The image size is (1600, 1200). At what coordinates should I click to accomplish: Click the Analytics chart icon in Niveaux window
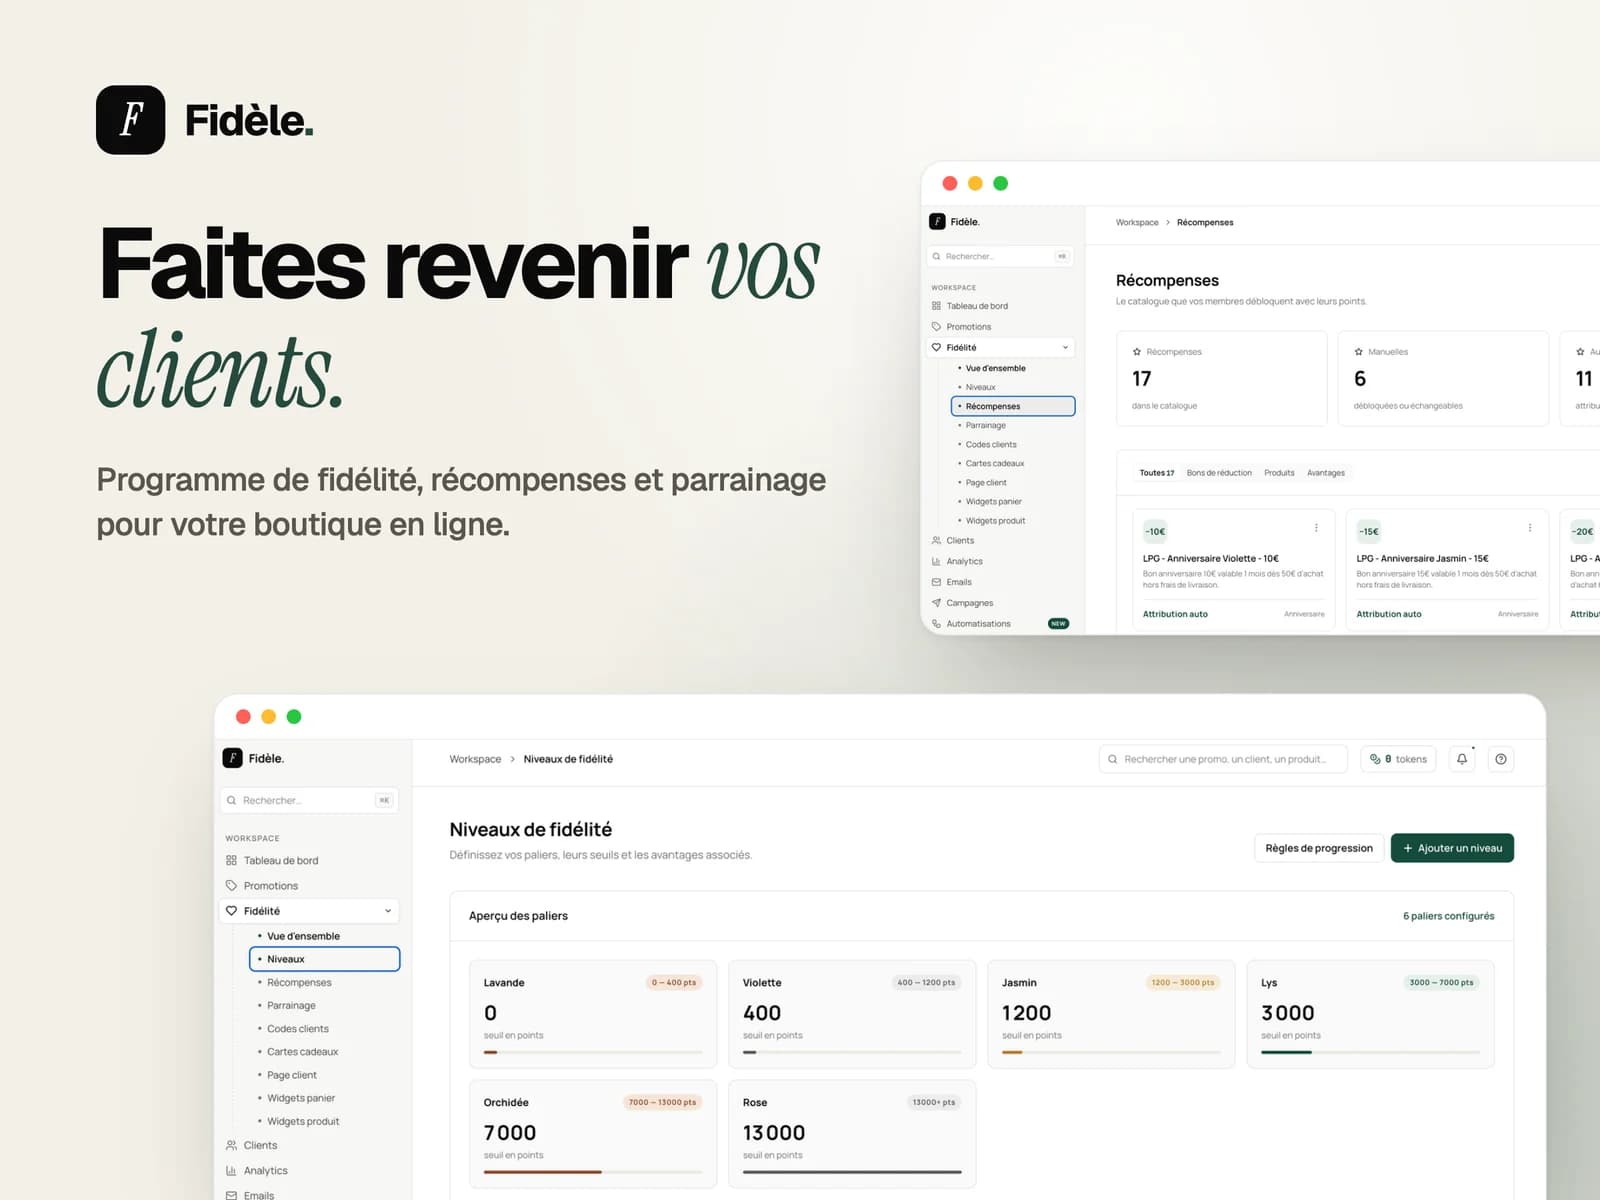click(231, 1170)
